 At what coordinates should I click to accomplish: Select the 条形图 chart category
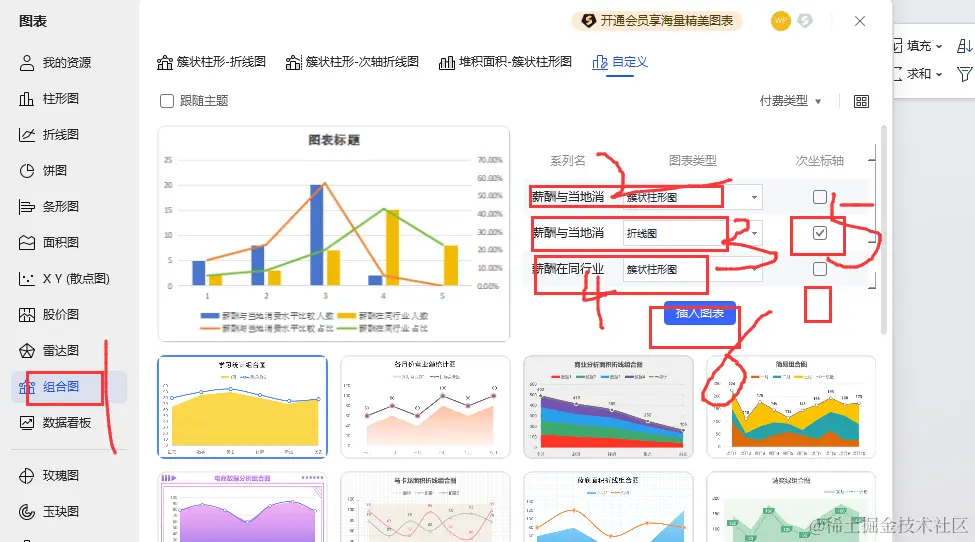point(49,207)
